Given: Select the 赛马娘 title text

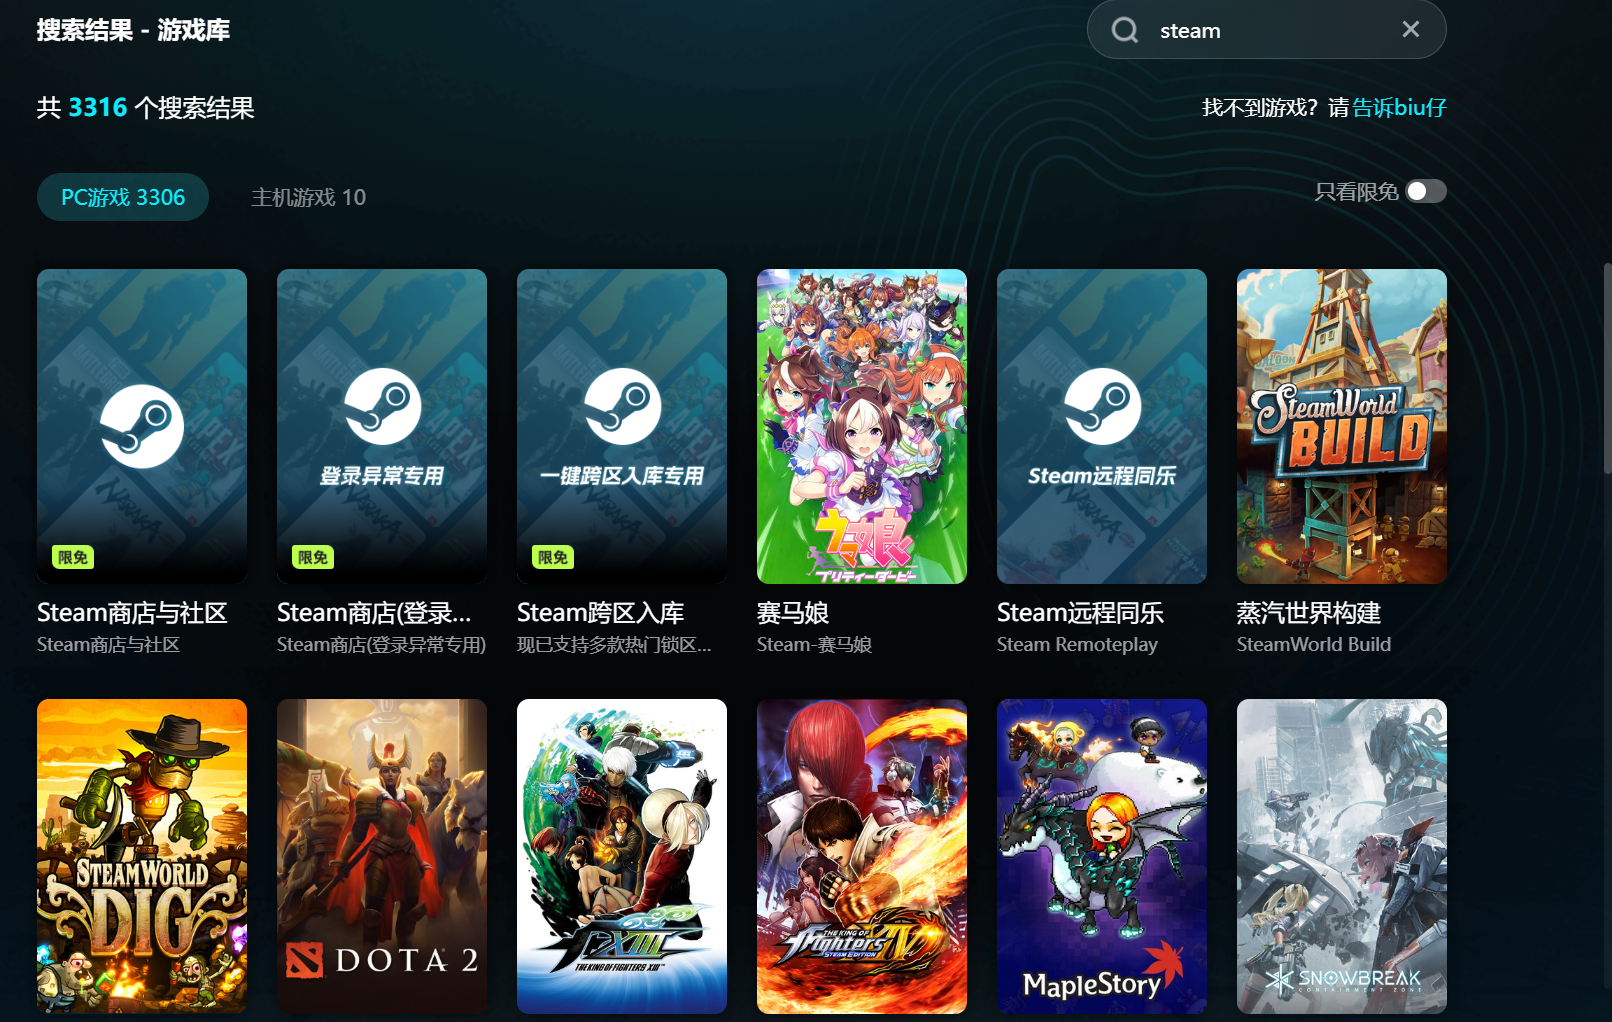Looking at the screenshot, I should [x=793, y=613].
